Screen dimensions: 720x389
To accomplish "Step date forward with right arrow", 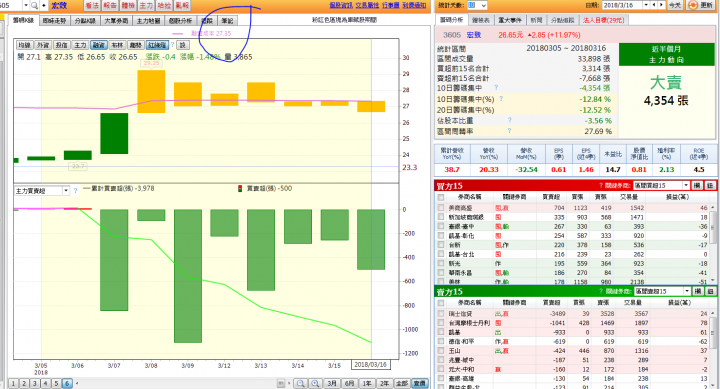I will (x=661, y=5).
